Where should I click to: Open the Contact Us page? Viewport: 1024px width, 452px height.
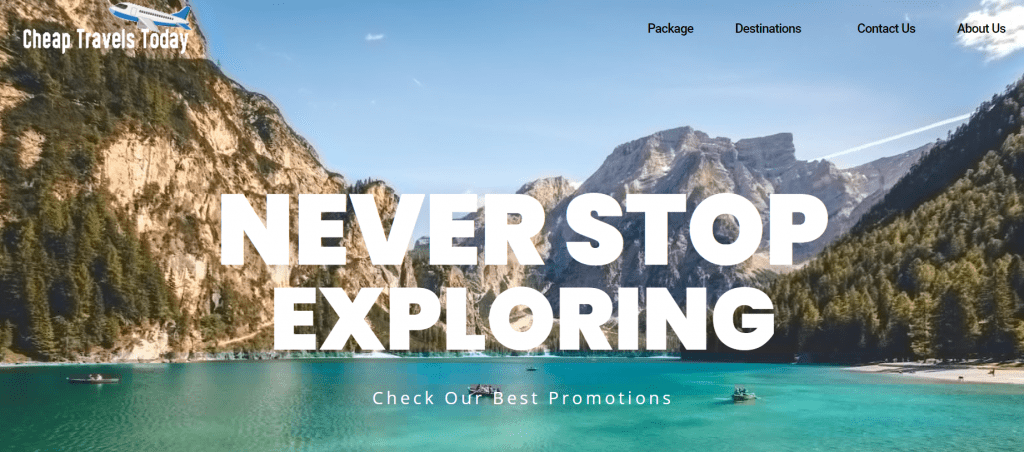[886, 29]
